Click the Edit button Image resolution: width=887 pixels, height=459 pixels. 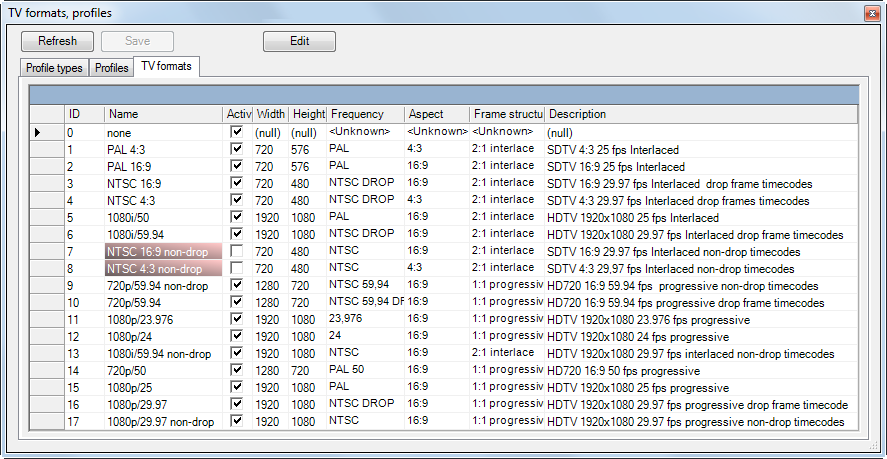pos(299,41)
